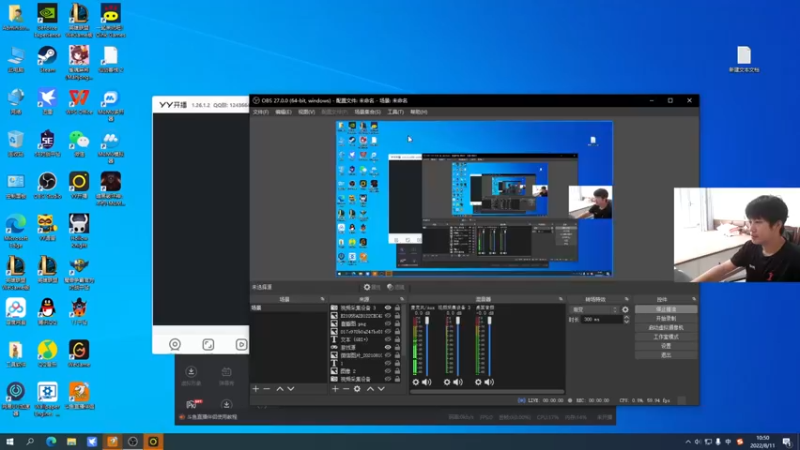Click fullscreen capture icon in YY开播 window

[x=208, y=344]
